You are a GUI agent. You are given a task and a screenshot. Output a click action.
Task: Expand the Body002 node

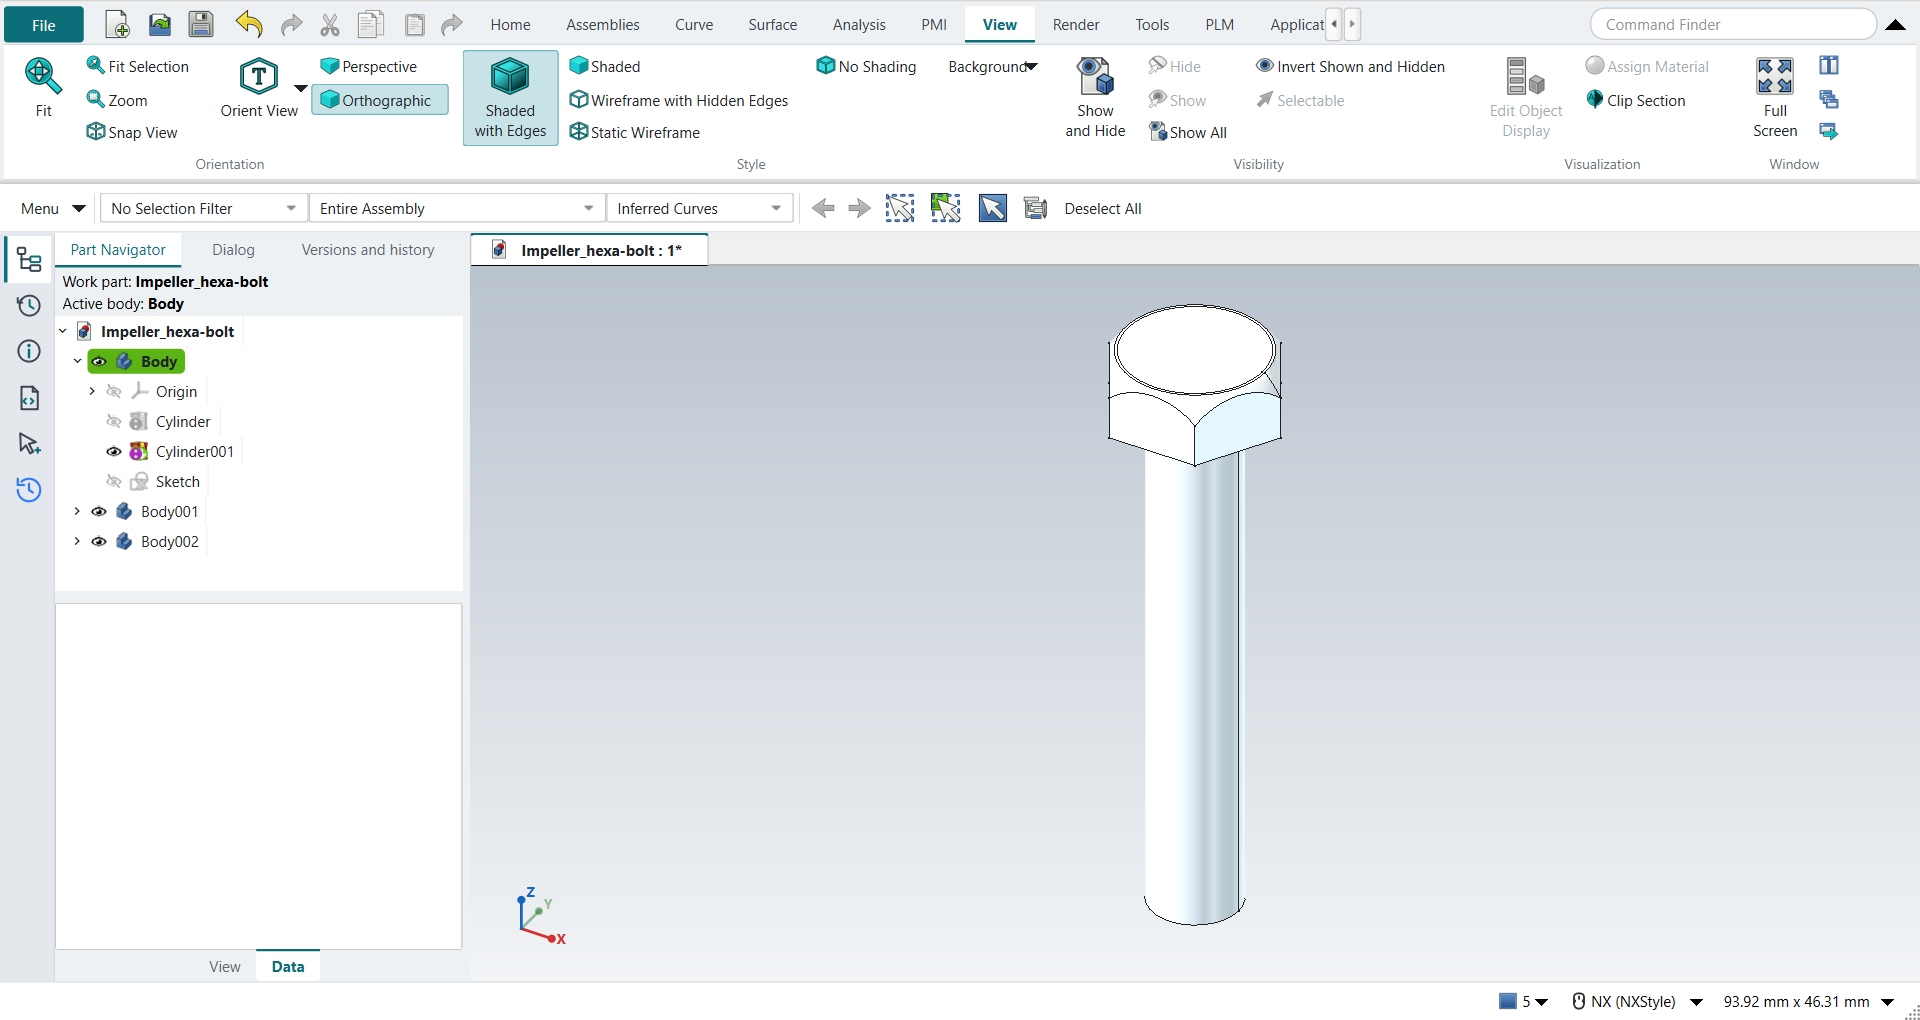[x=77, y=541]
